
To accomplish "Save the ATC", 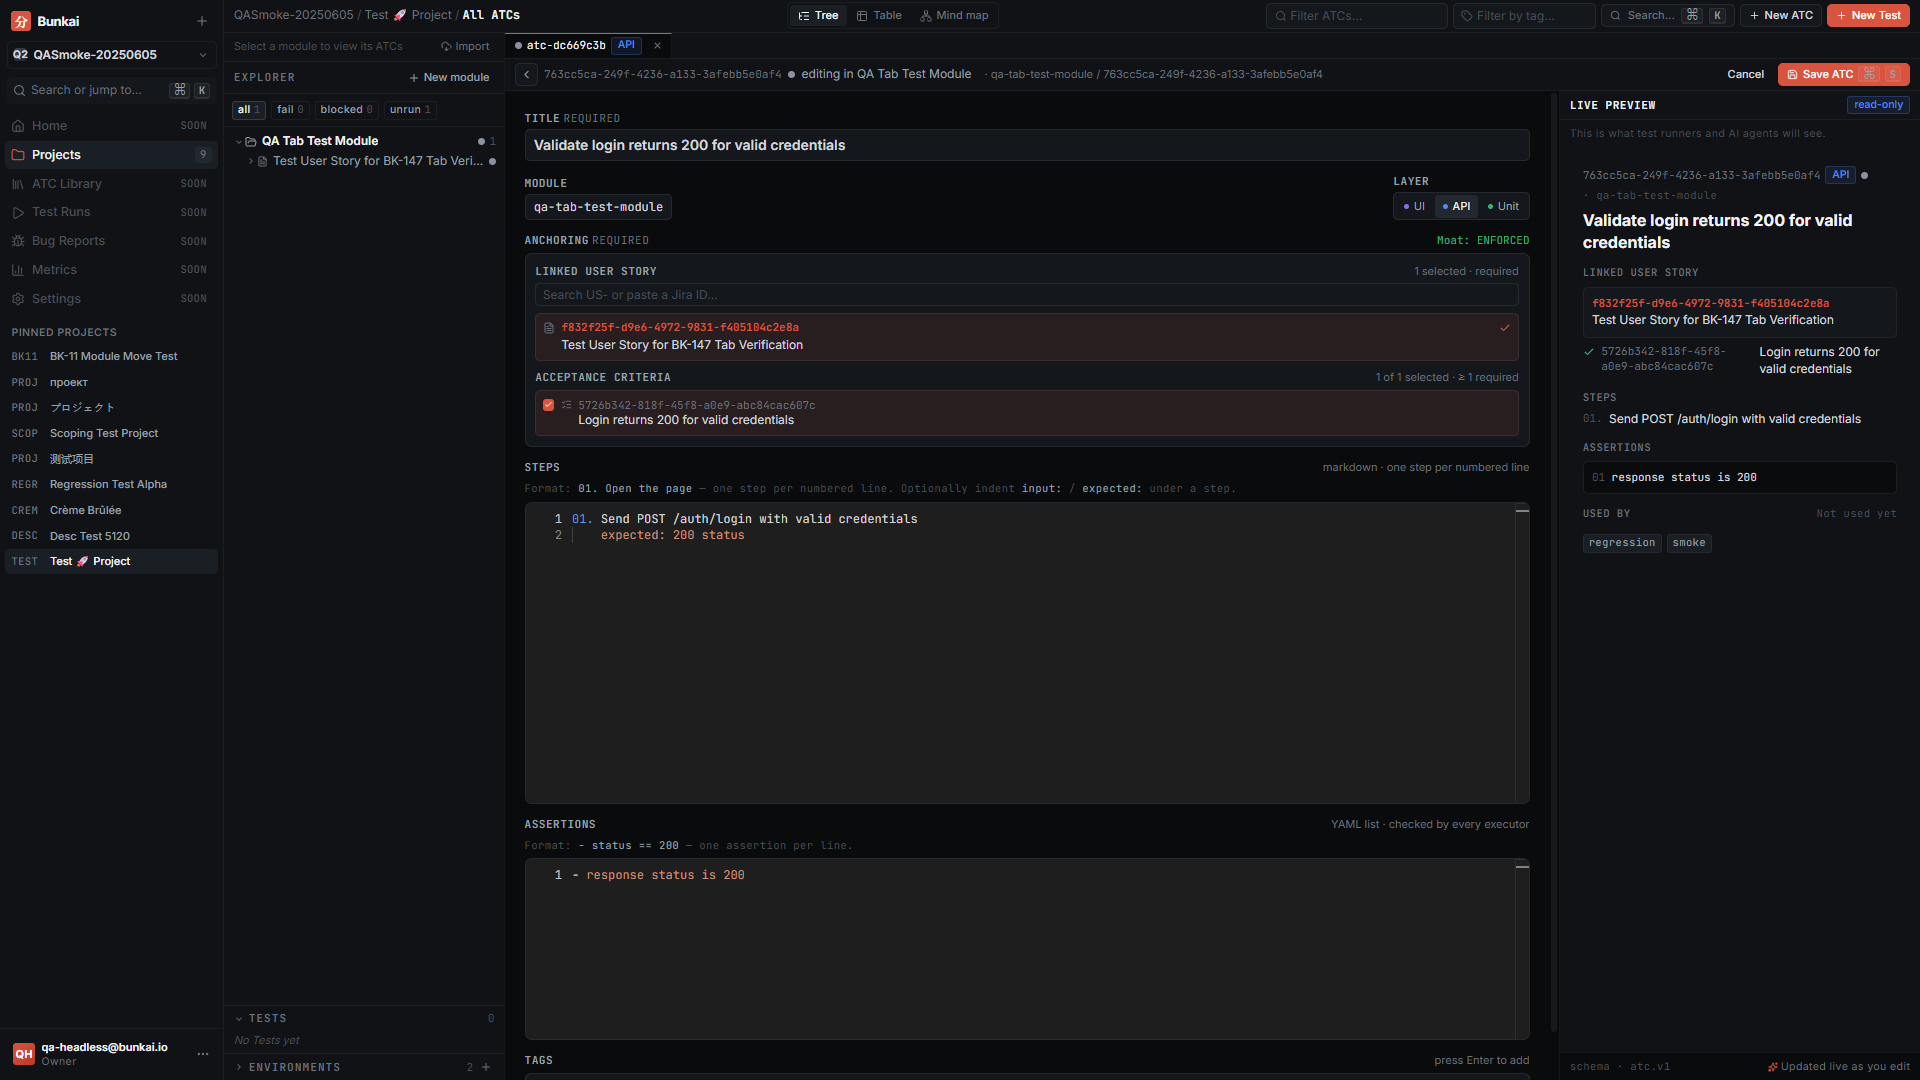I will click(1843, 75).
